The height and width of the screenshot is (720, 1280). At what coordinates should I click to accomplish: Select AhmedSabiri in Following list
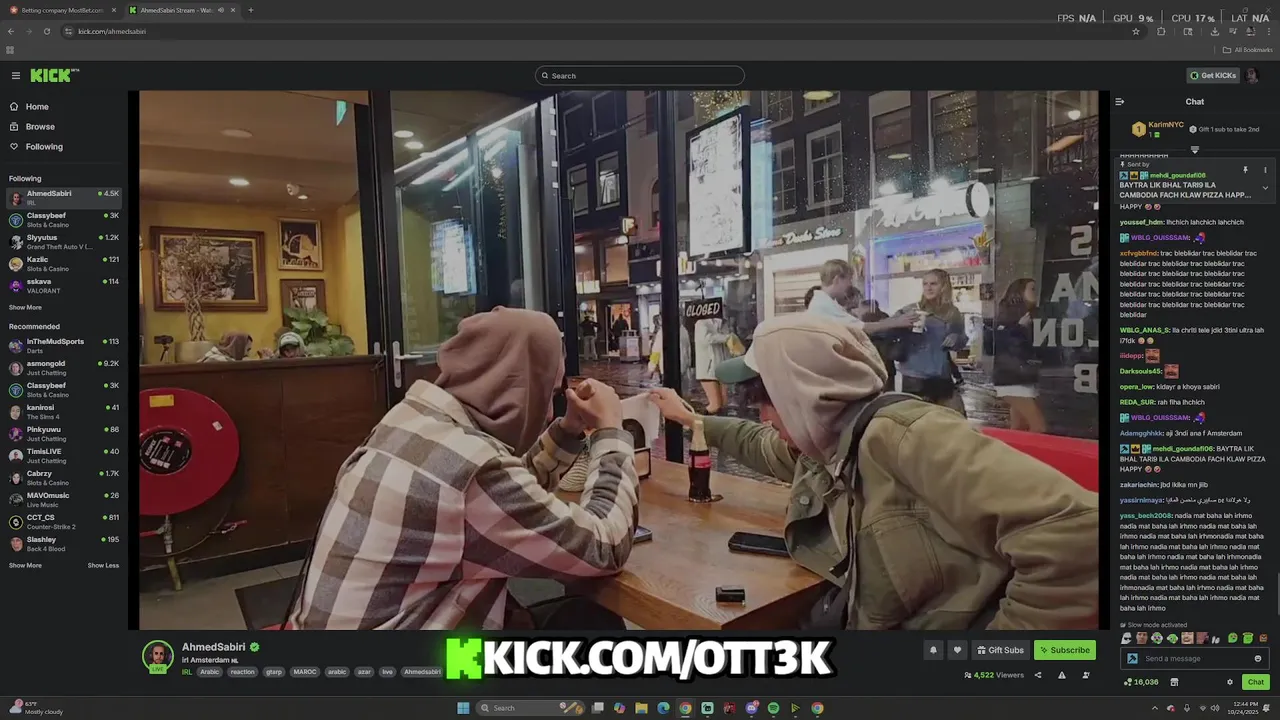[x=64, y=197]
